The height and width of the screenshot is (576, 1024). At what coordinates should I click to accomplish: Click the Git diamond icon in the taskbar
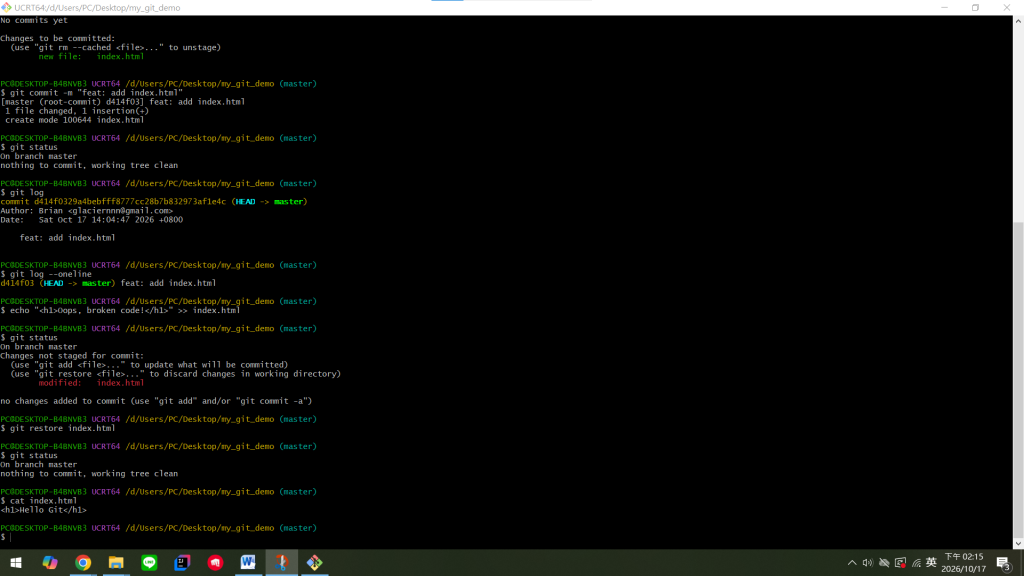[315, 562]
